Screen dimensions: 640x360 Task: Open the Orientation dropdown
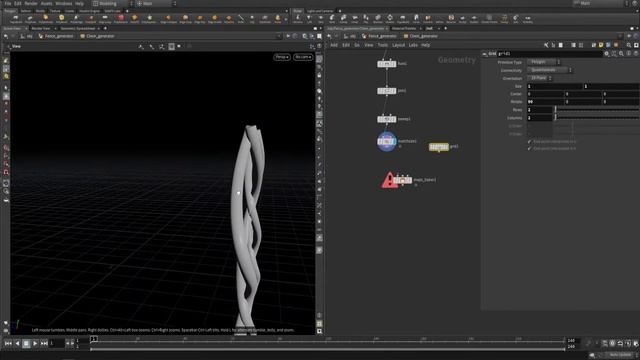tap(540, 78)
